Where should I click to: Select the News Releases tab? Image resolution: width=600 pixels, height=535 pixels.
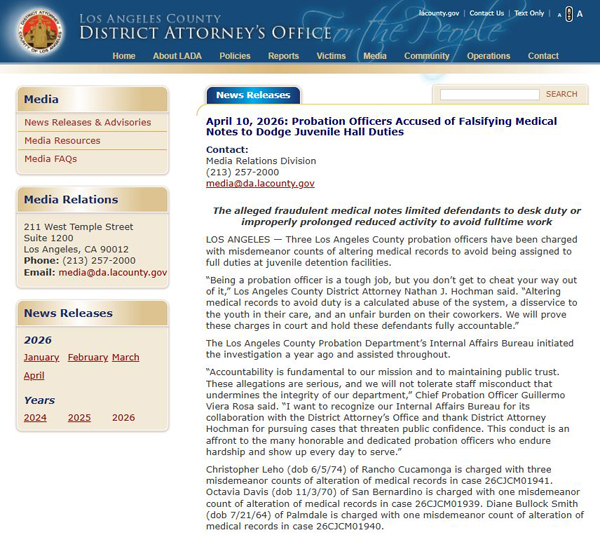click(252, 95)
